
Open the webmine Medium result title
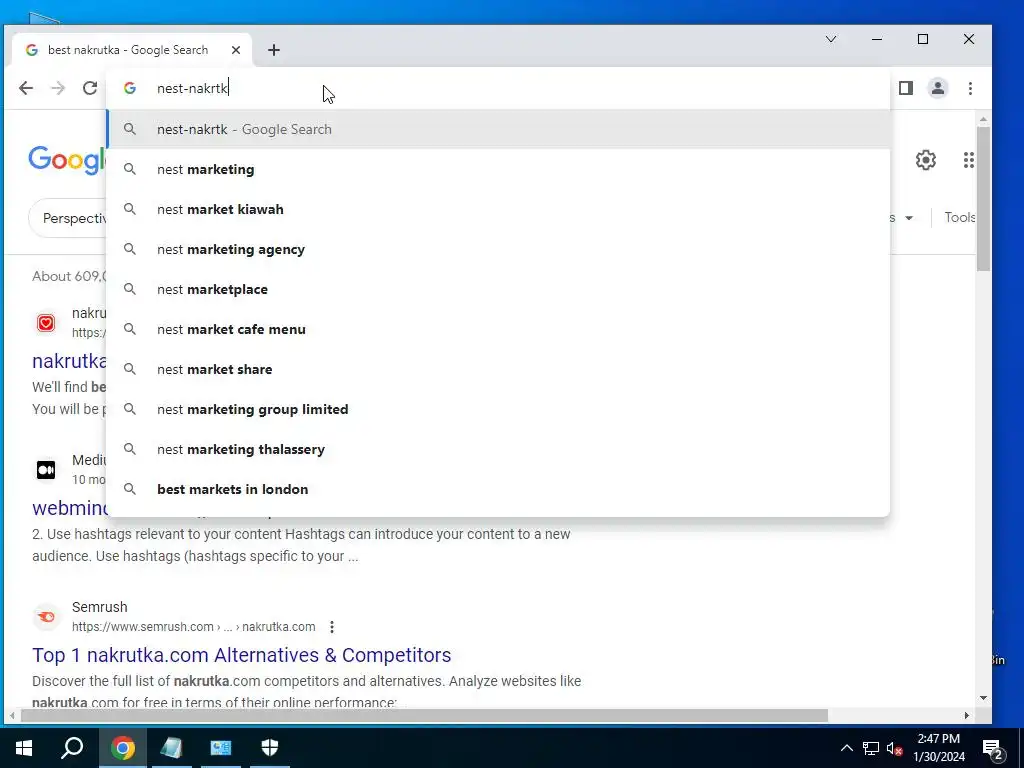click(x=70, y=507)
